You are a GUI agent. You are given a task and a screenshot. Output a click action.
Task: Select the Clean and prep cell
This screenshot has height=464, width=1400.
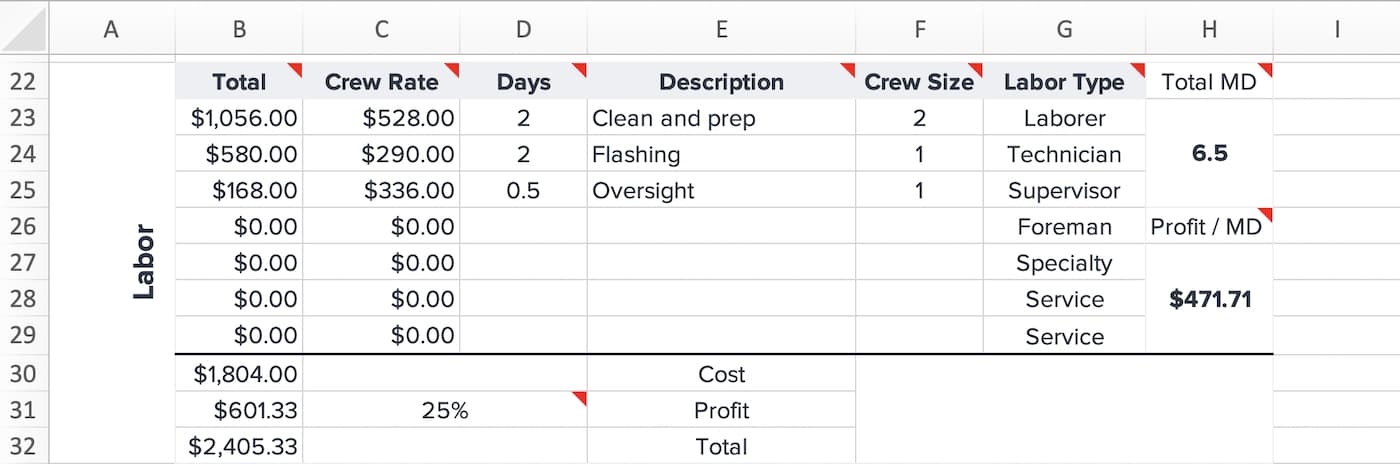click(x=721, y=118)
